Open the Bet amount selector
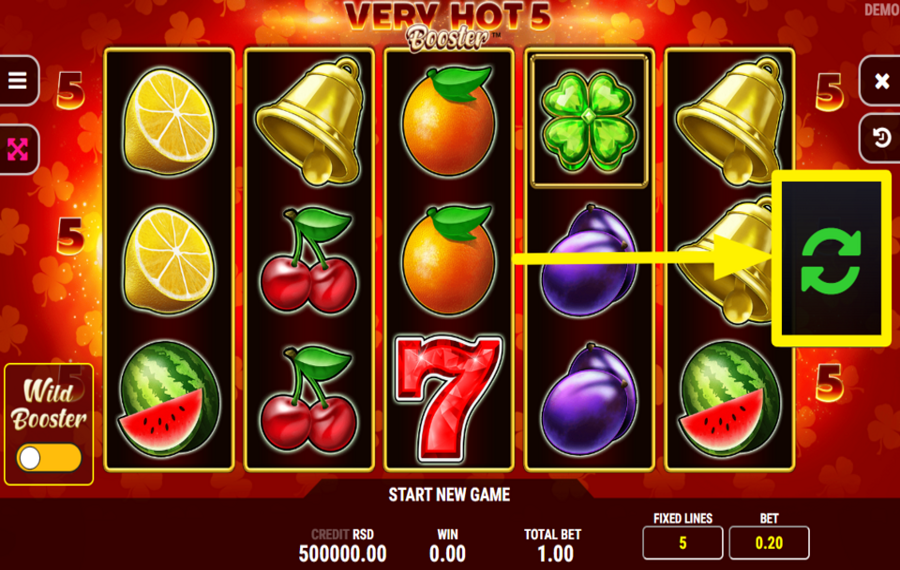The width and height of the screenshot is (900, 570). (x=769, y=542)
